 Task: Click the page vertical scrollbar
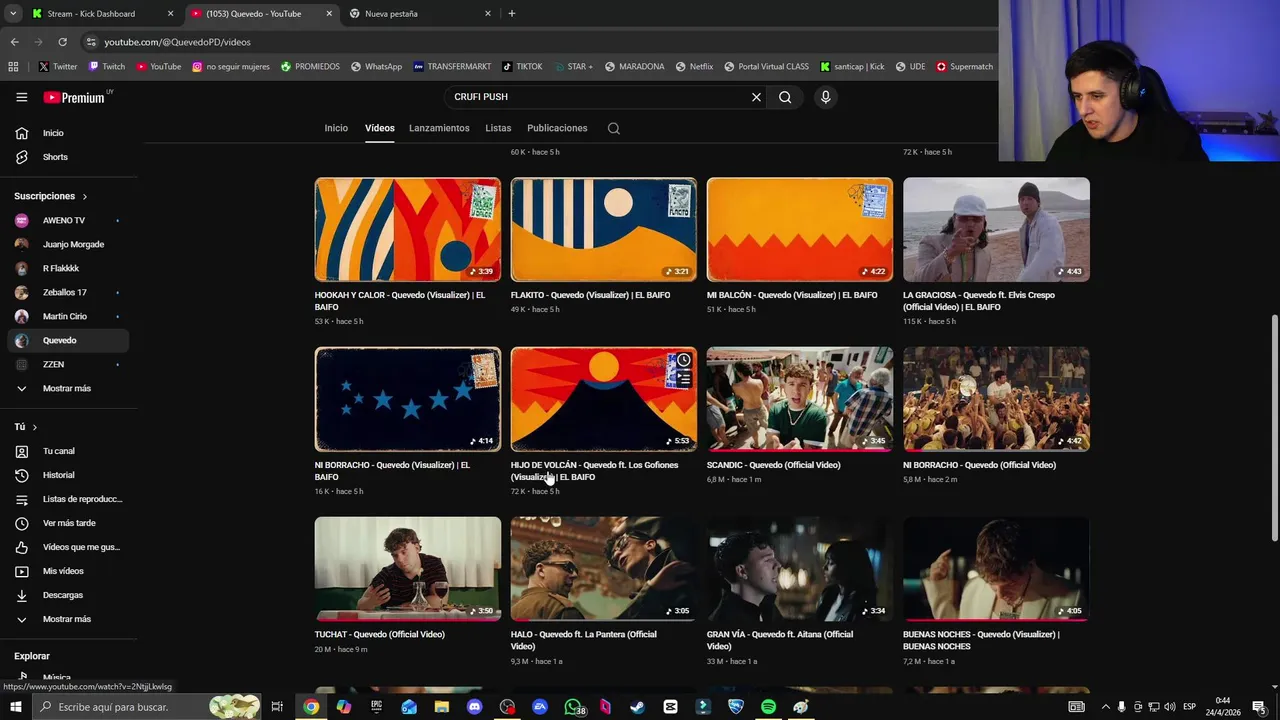[1274, 430]
